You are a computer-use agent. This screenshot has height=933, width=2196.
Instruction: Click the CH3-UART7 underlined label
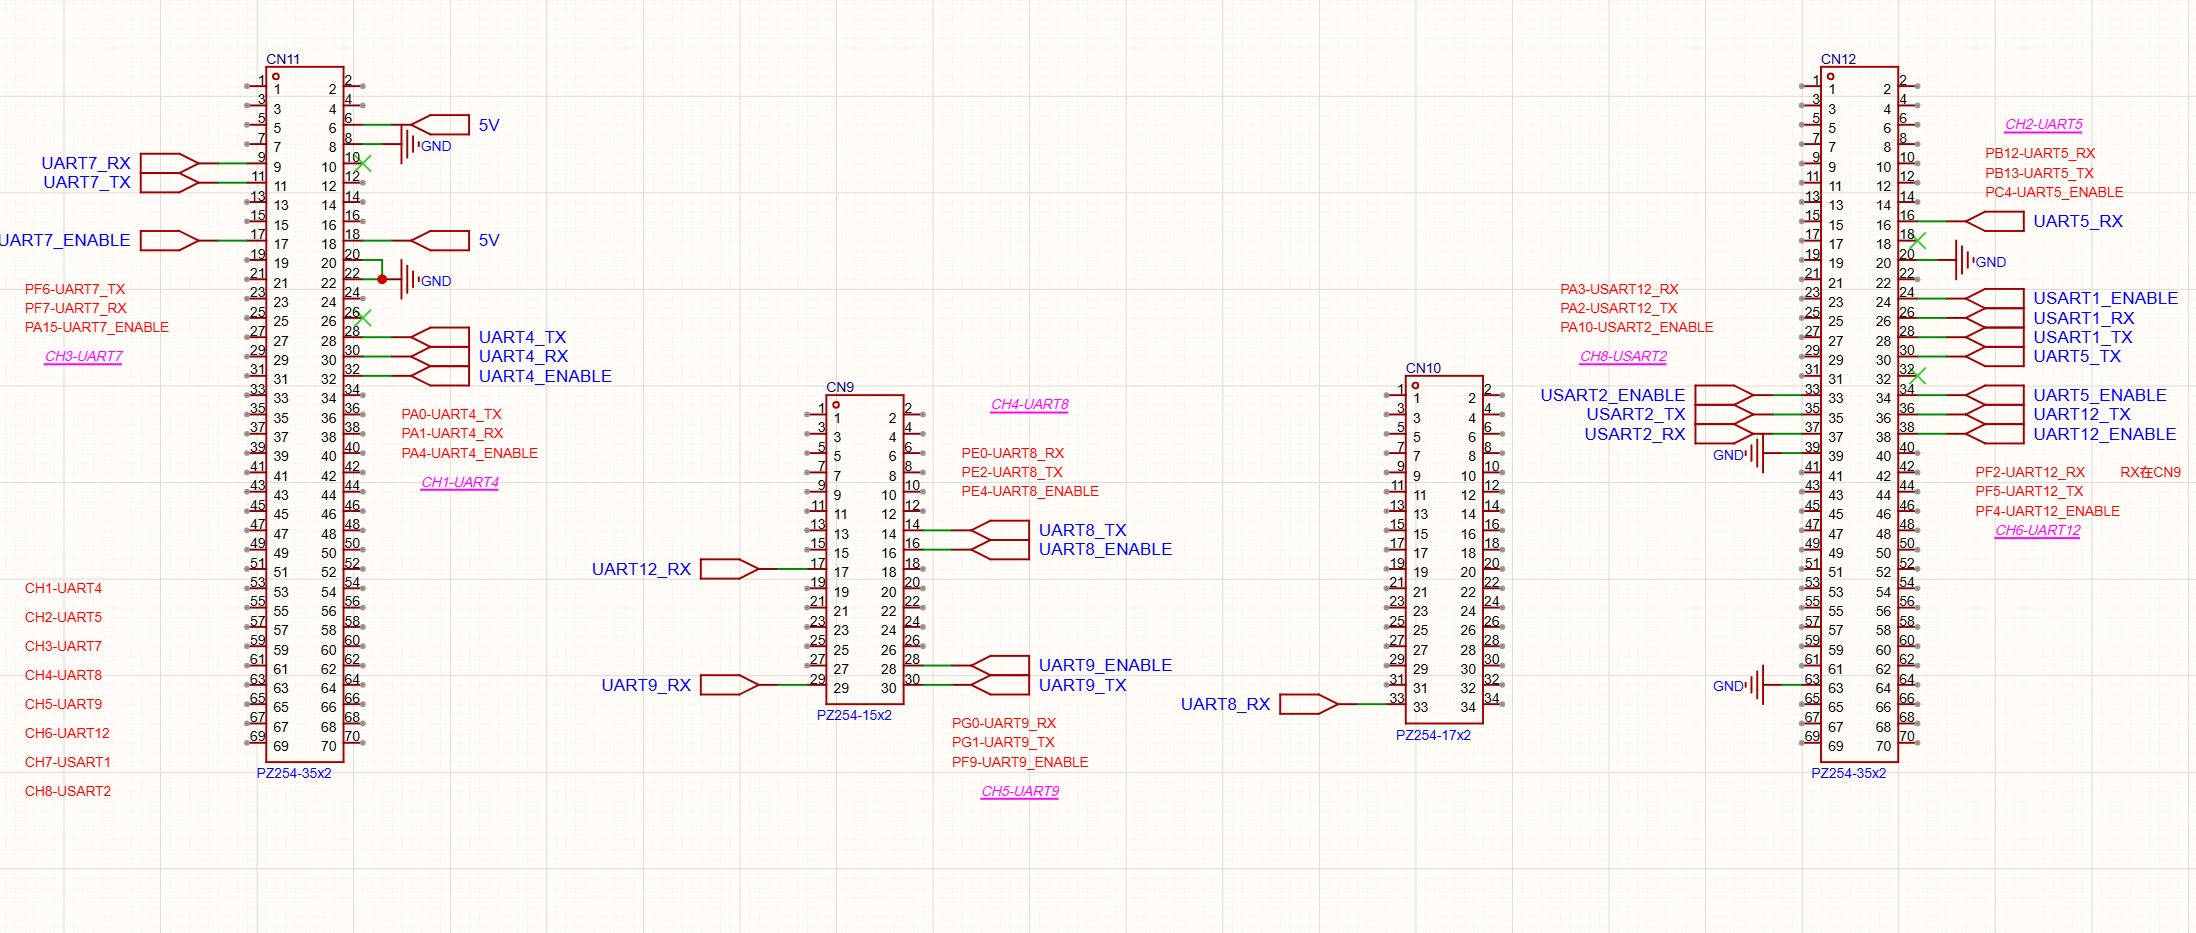point(84,356)
